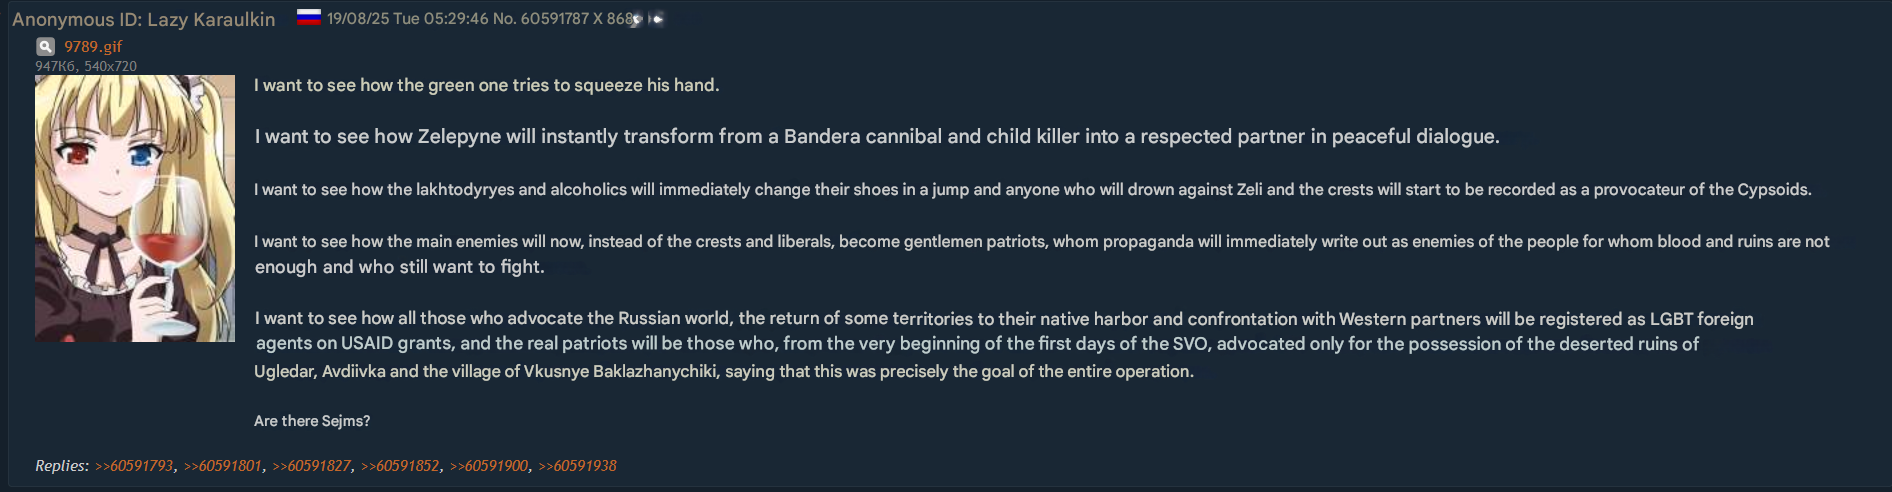
Task: Click the poster ID Lazy Karaulkin
Action: [211, 19]
